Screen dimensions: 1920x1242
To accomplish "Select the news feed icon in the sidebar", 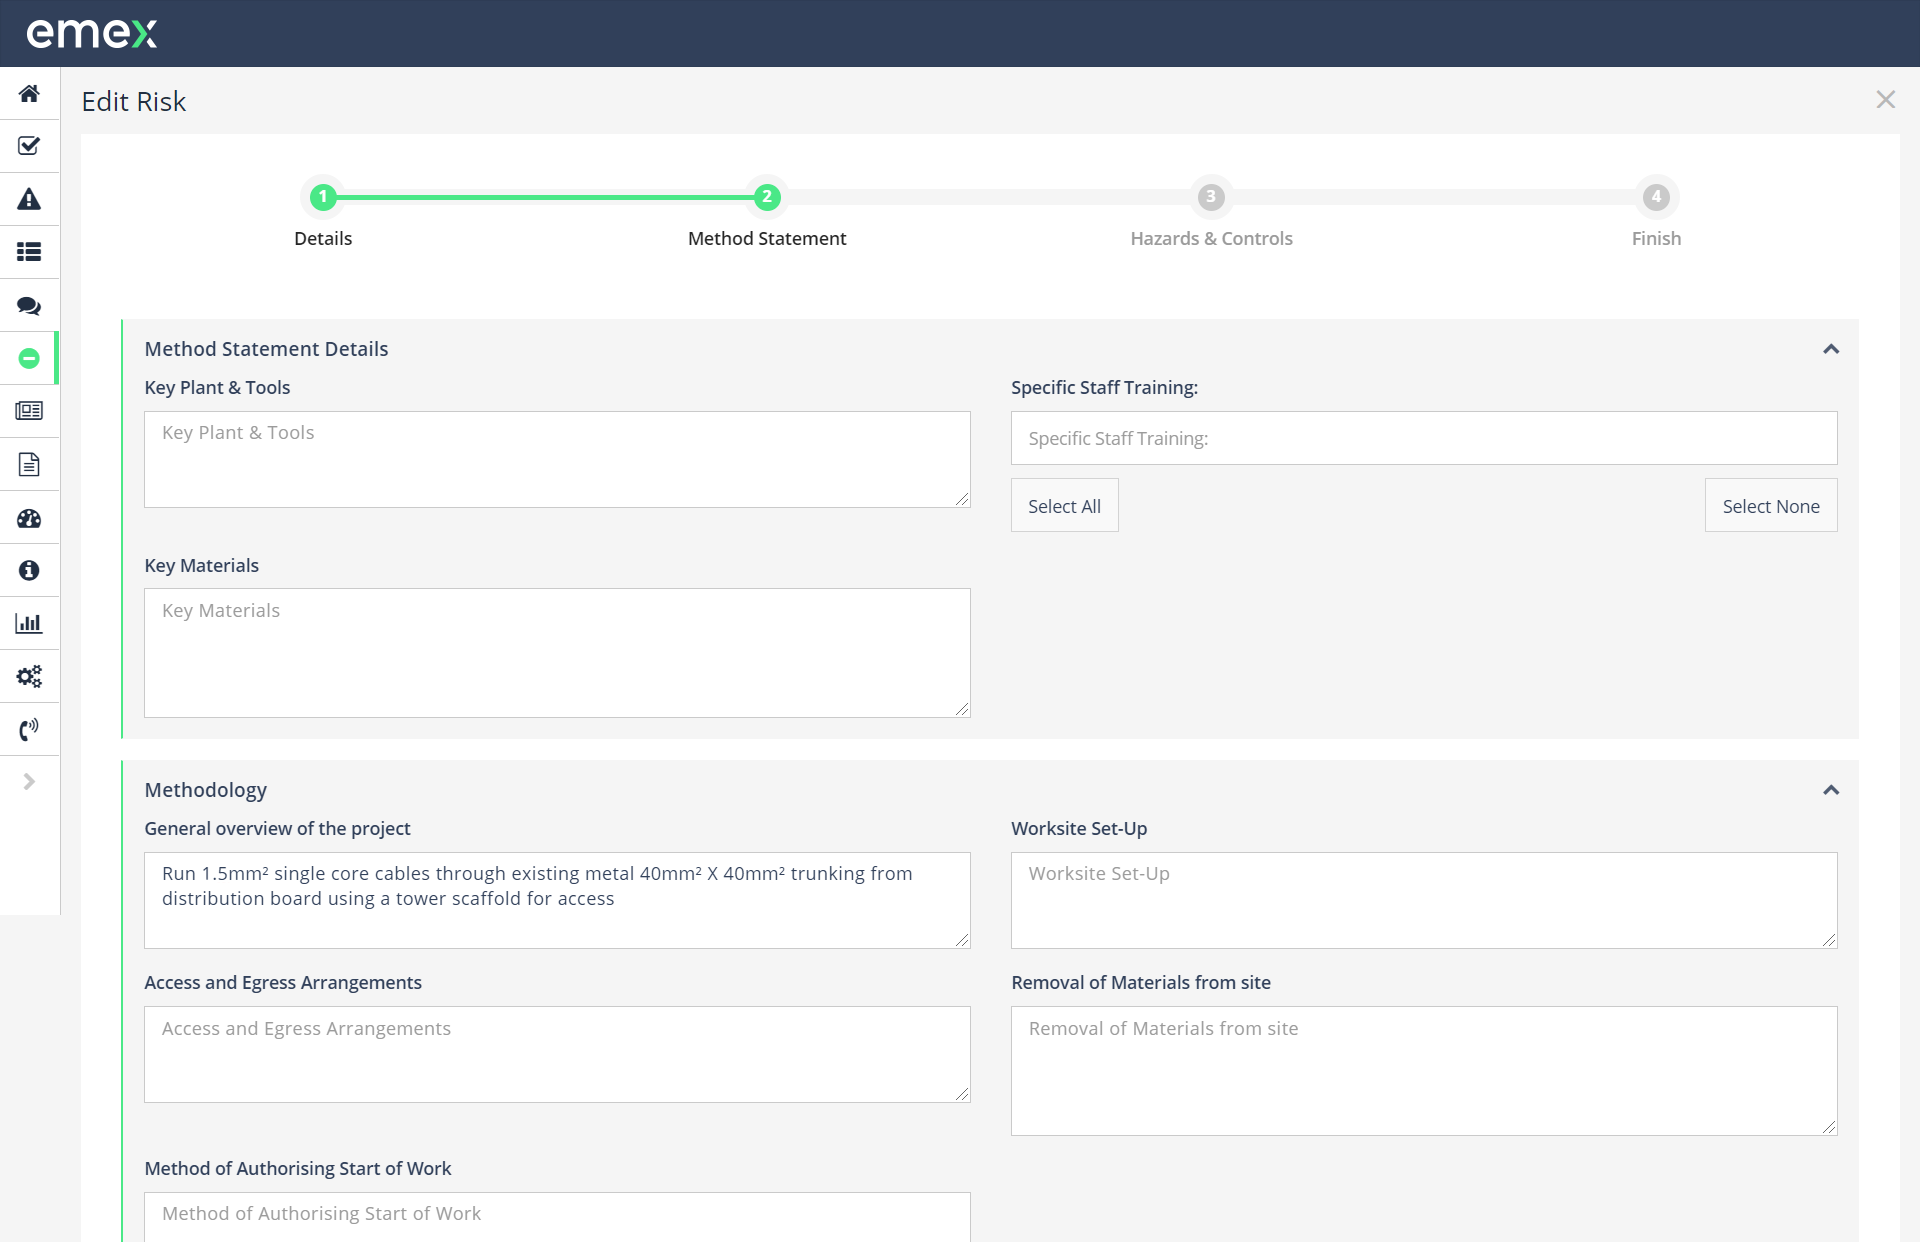I will click(29, 411).
